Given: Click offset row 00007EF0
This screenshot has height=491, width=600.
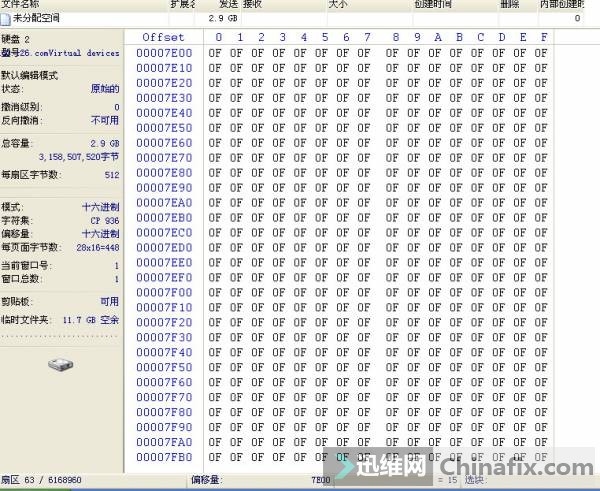Looking at the screenshot, I should click(x=164, y=277).
